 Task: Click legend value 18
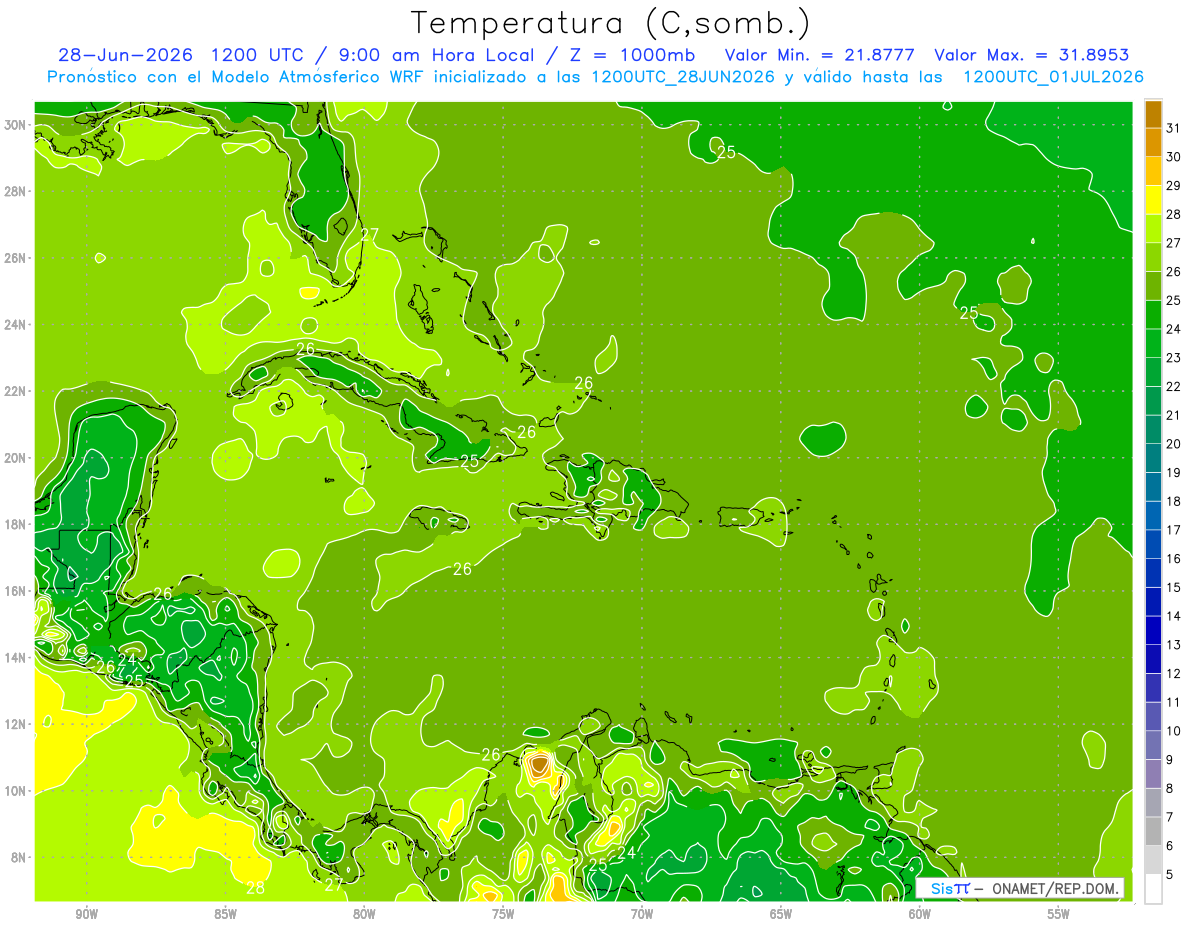(x=1174, y=501)
